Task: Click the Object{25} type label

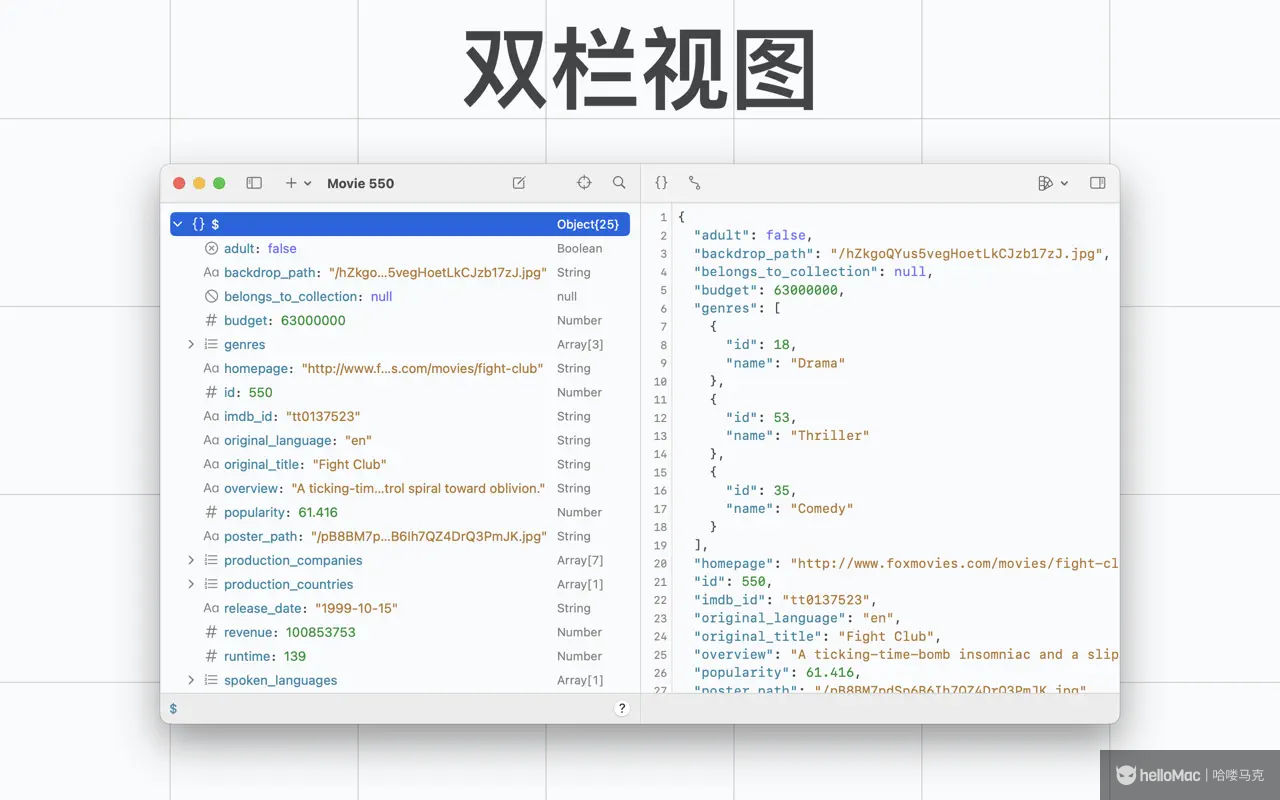Action: (588, 225)
